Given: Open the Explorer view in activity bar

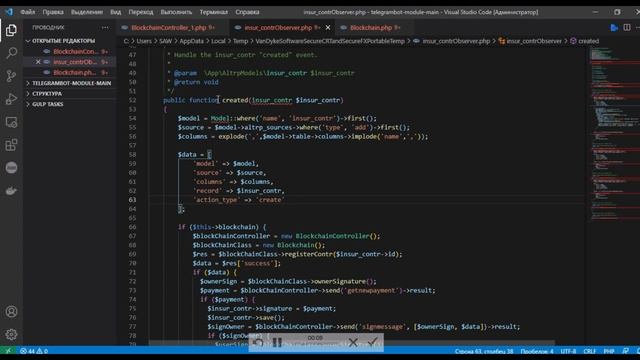Looking at the screenshot, I should coord(11,30).
